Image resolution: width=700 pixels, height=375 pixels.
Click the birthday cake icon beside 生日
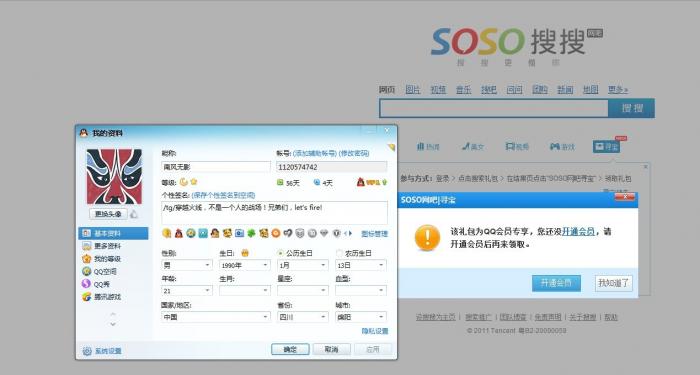point(245,253)
